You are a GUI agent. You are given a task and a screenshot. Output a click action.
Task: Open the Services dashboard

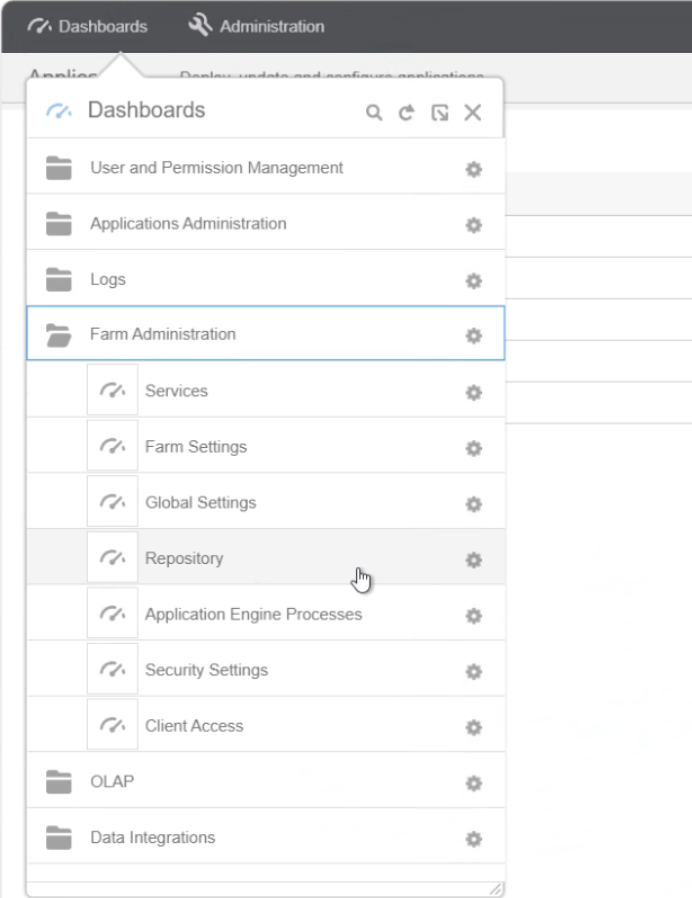(266, 390)
